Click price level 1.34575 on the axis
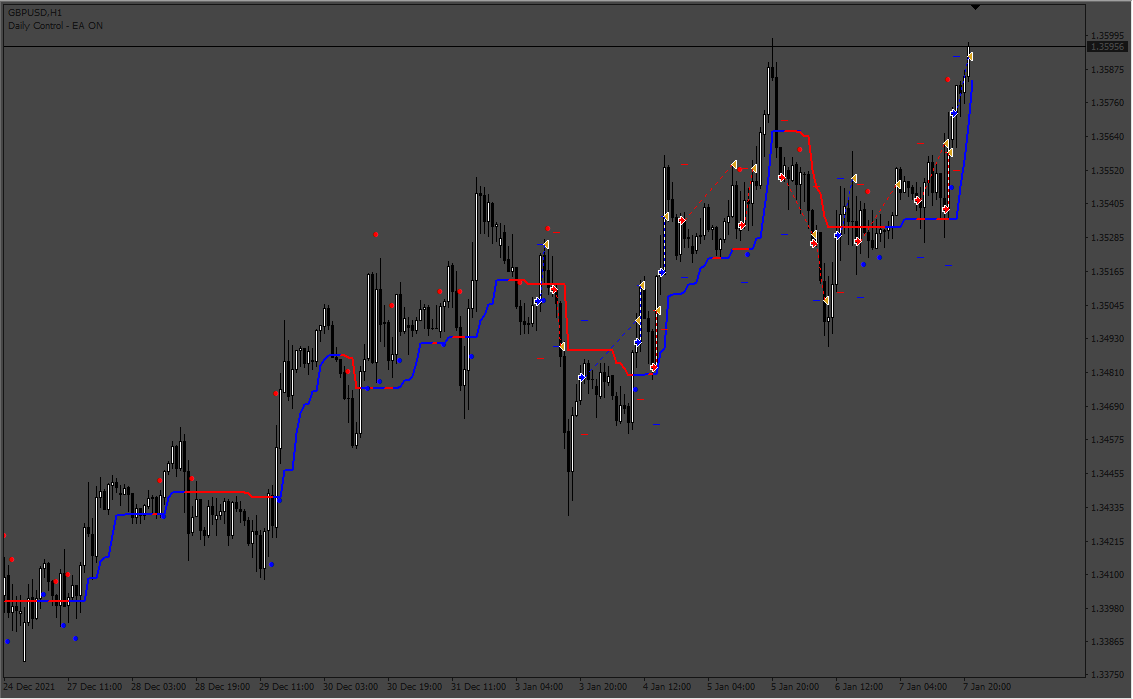Image resolution: width=1133 pixels, height=699 pixels. 1107,440
